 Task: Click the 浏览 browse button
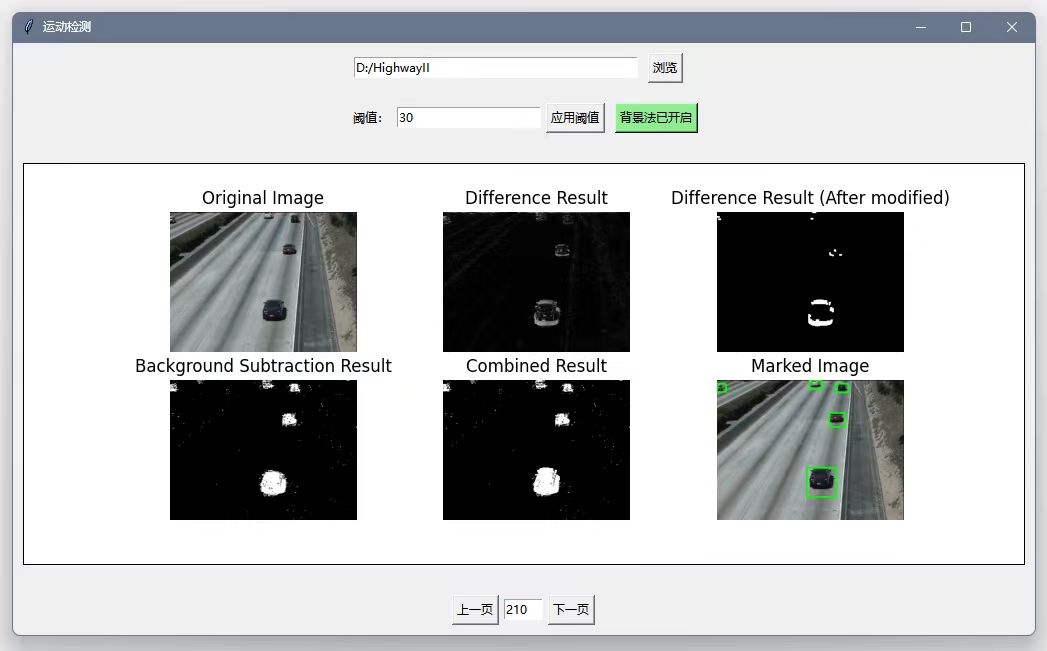[x=665, y=68]
